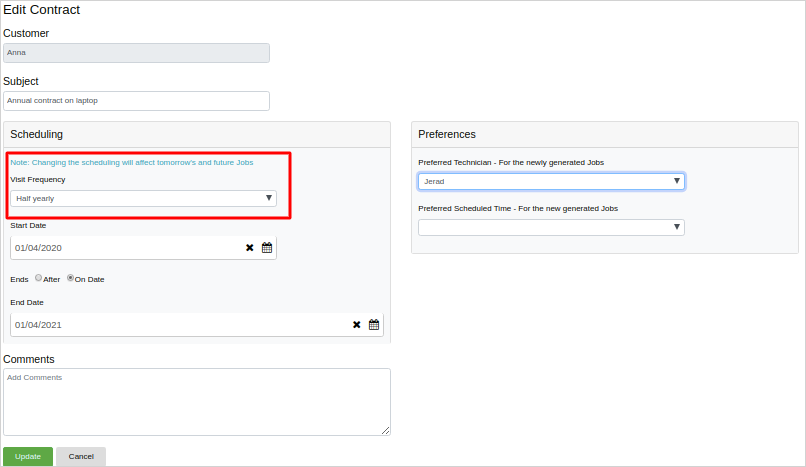The image size is (806, 467).
Task: Click the Subject input field
Action: pos(136,101)
